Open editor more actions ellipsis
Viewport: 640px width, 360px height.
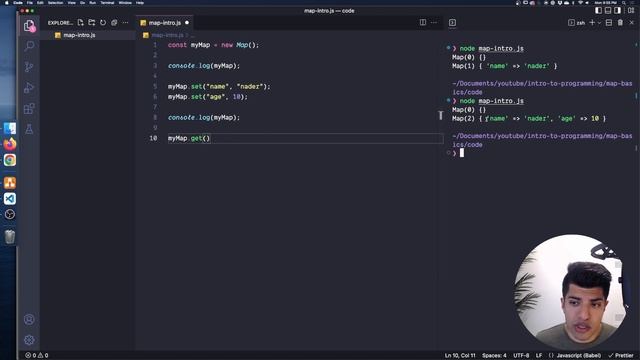[434, 22]
